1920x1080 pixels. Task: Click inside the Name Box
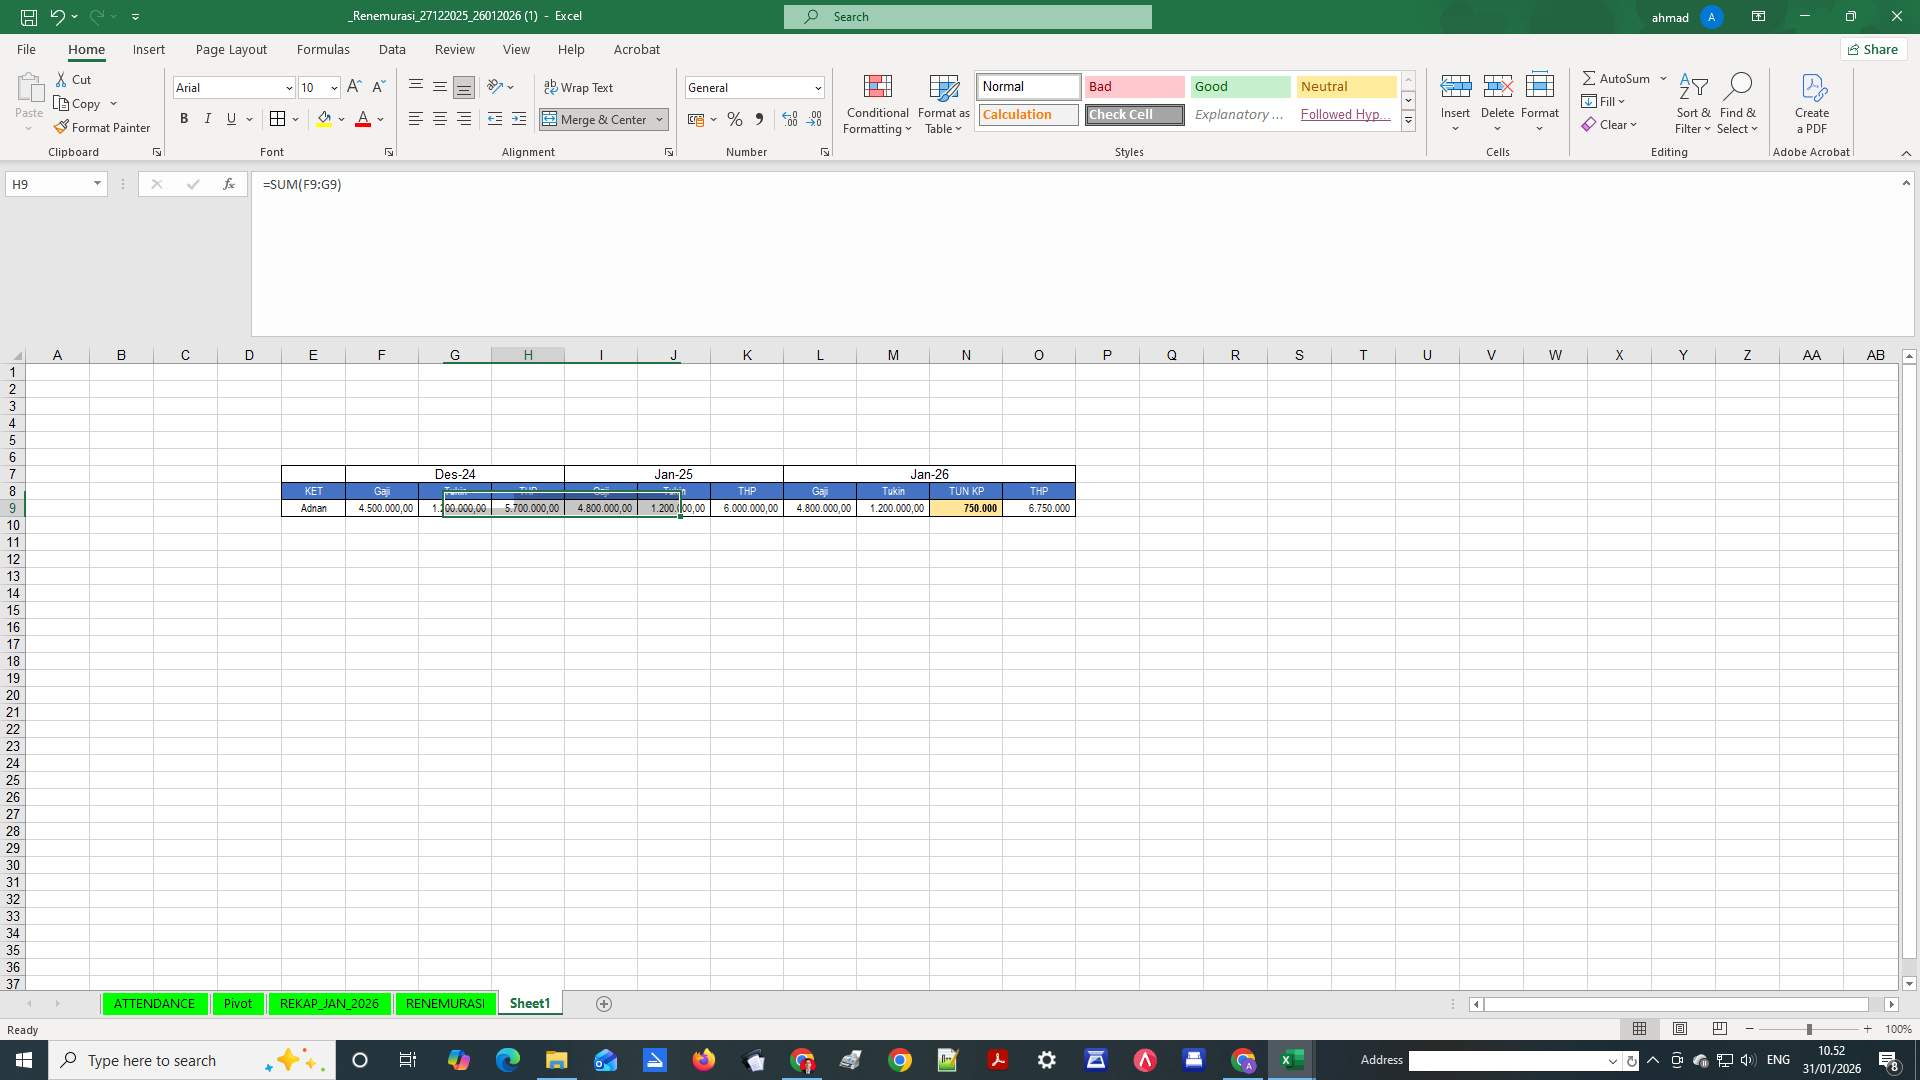[x=48, y=184]
